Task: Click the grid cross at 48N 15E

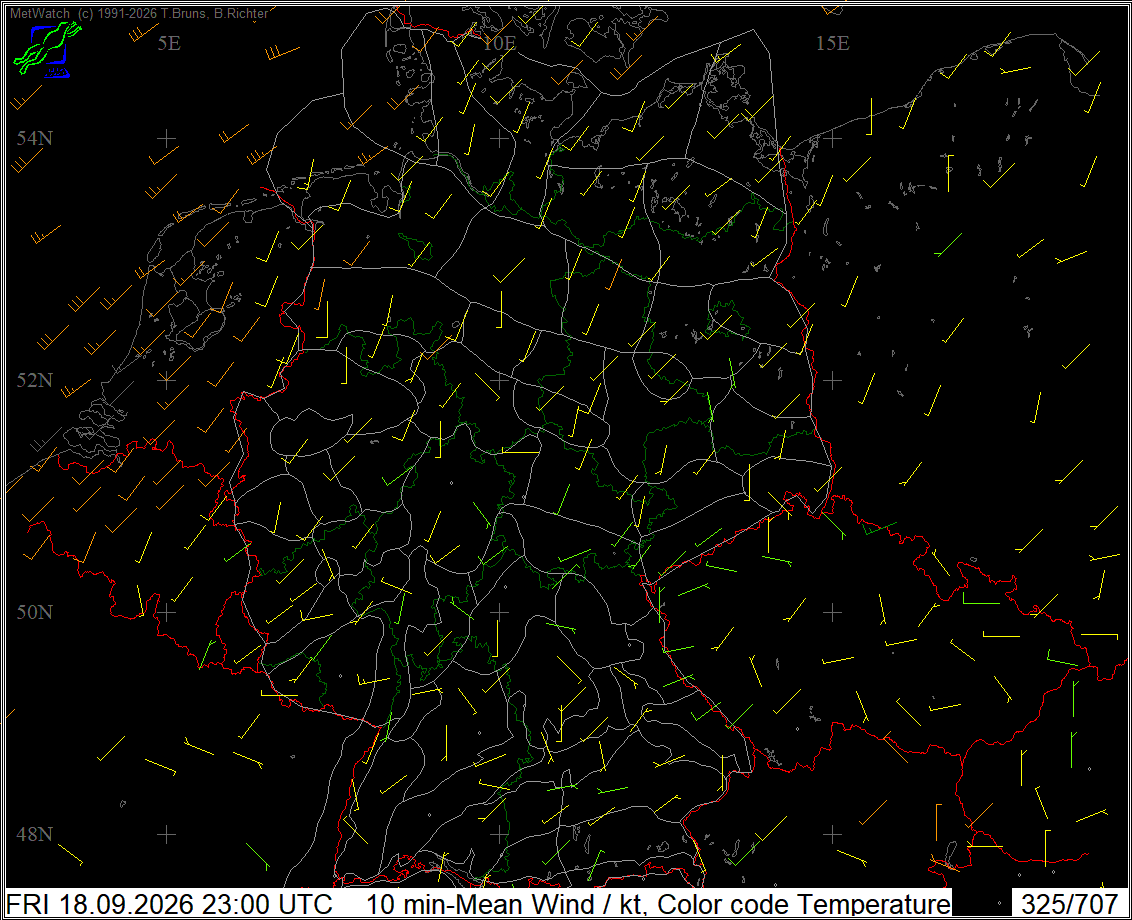Action: tap(832, 834)
